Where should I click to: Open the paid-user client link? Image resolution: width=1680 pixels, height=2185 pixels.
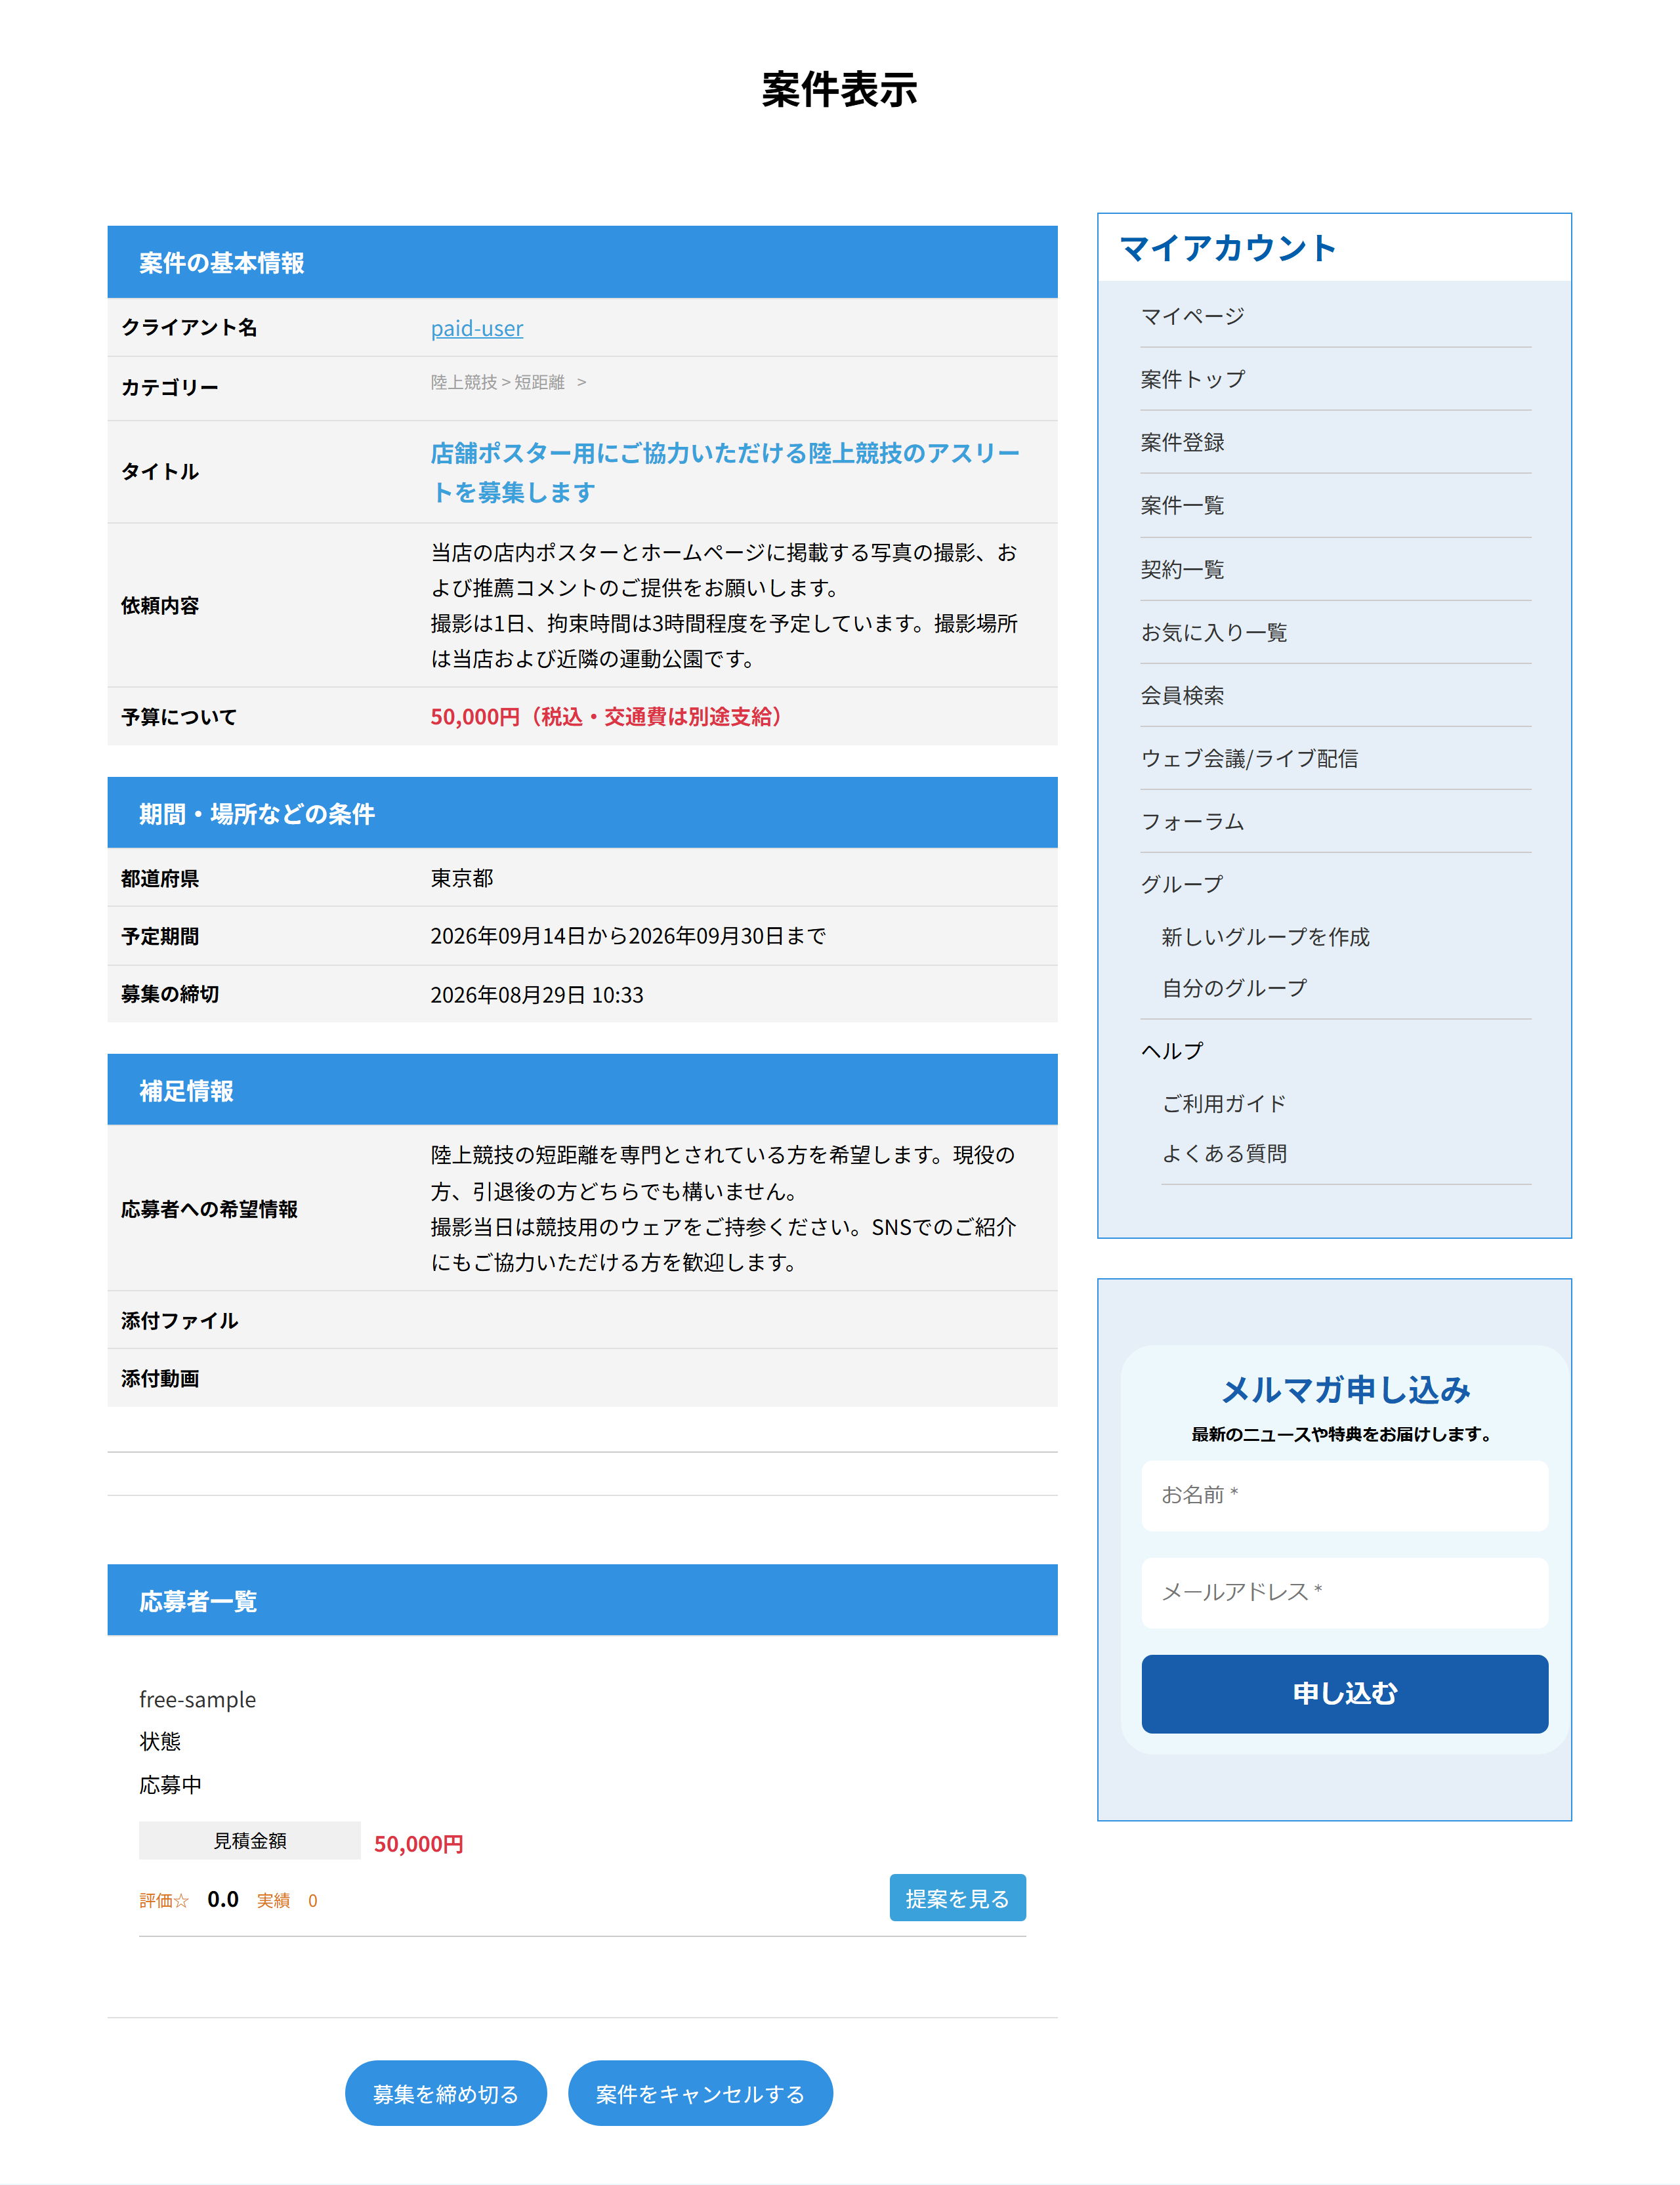[476, 328]
